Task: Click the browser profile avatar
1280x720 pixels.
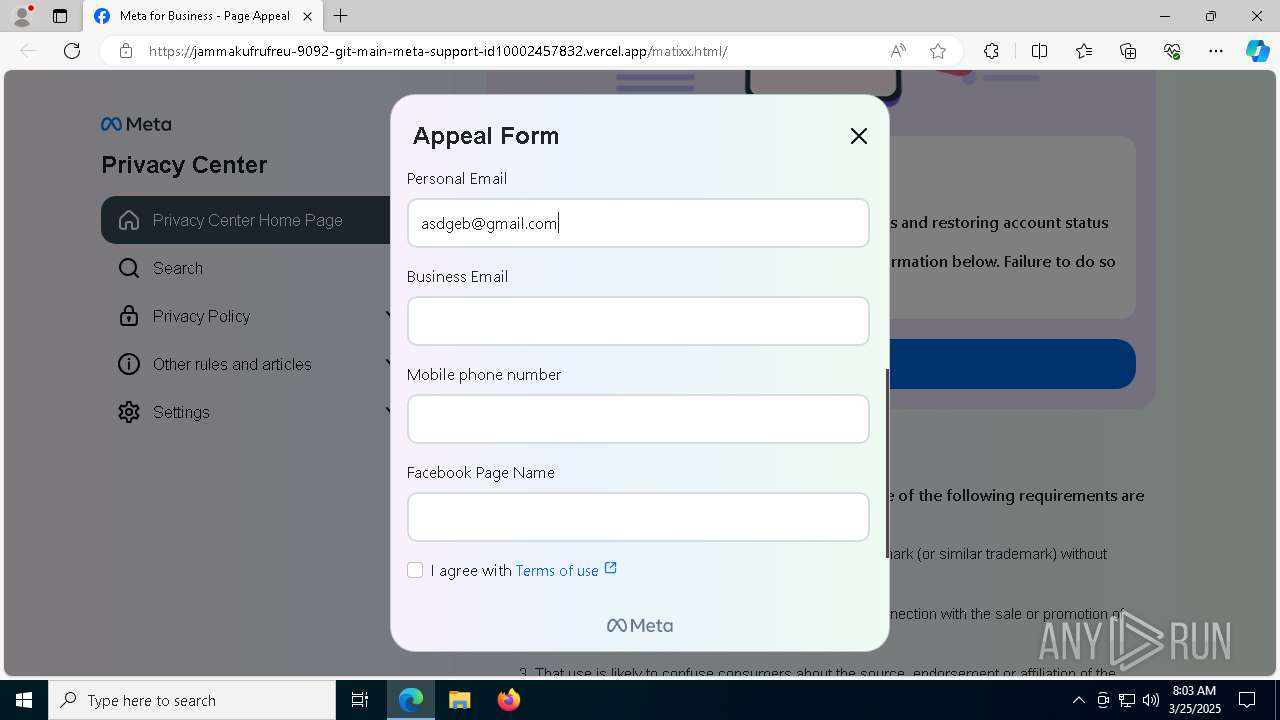Action: 22,16
